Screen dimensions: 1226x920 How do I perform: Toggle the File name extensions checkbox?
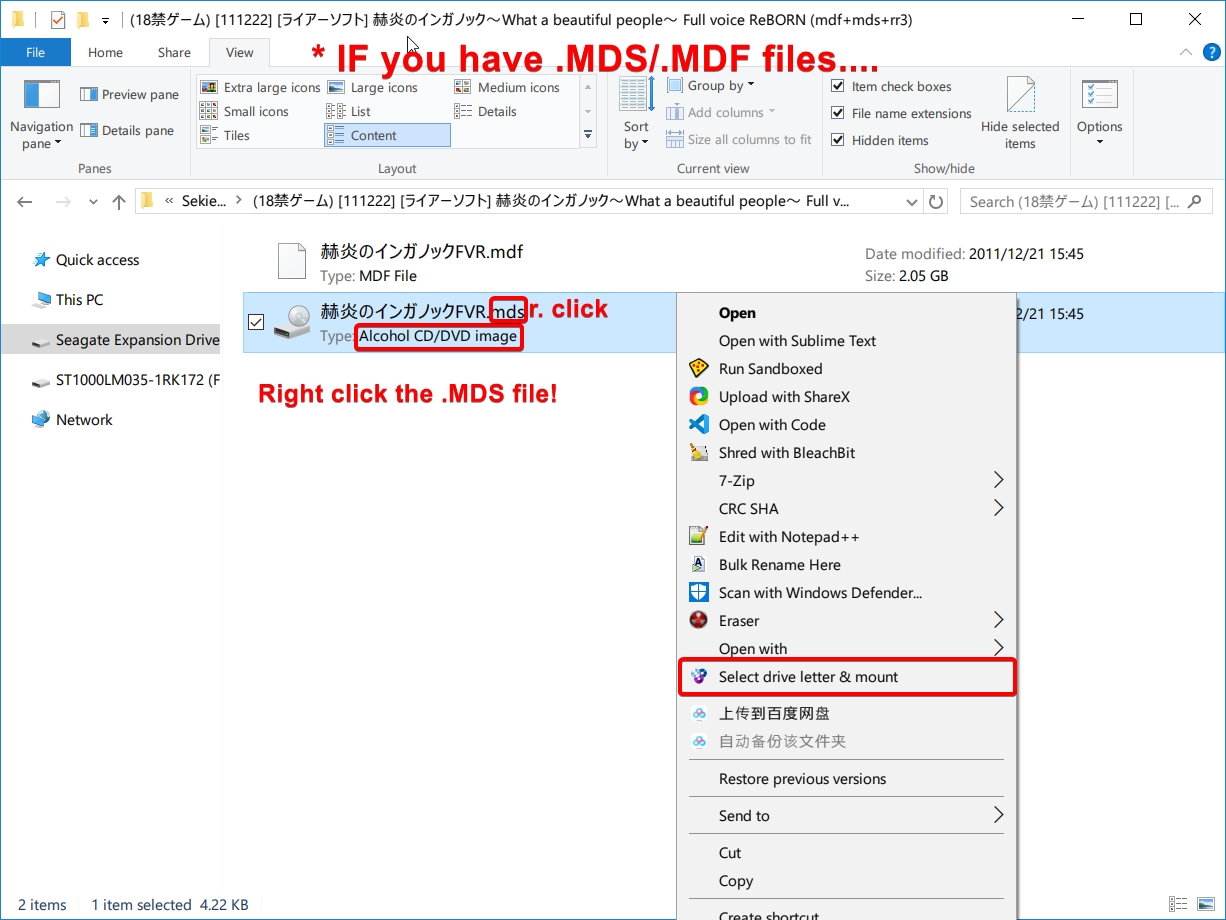(x=838, y=114)
